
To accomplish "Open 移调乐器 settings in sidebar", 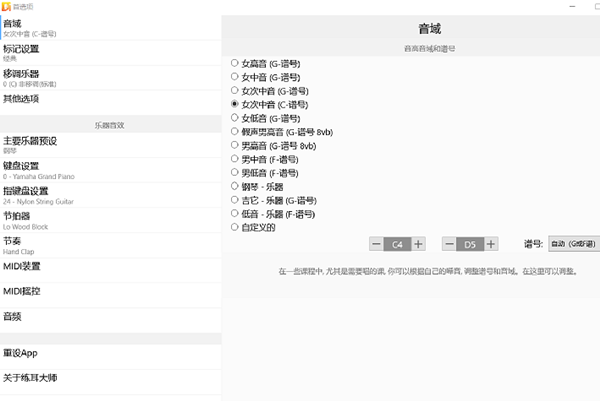I will click(x=110, y=77).
